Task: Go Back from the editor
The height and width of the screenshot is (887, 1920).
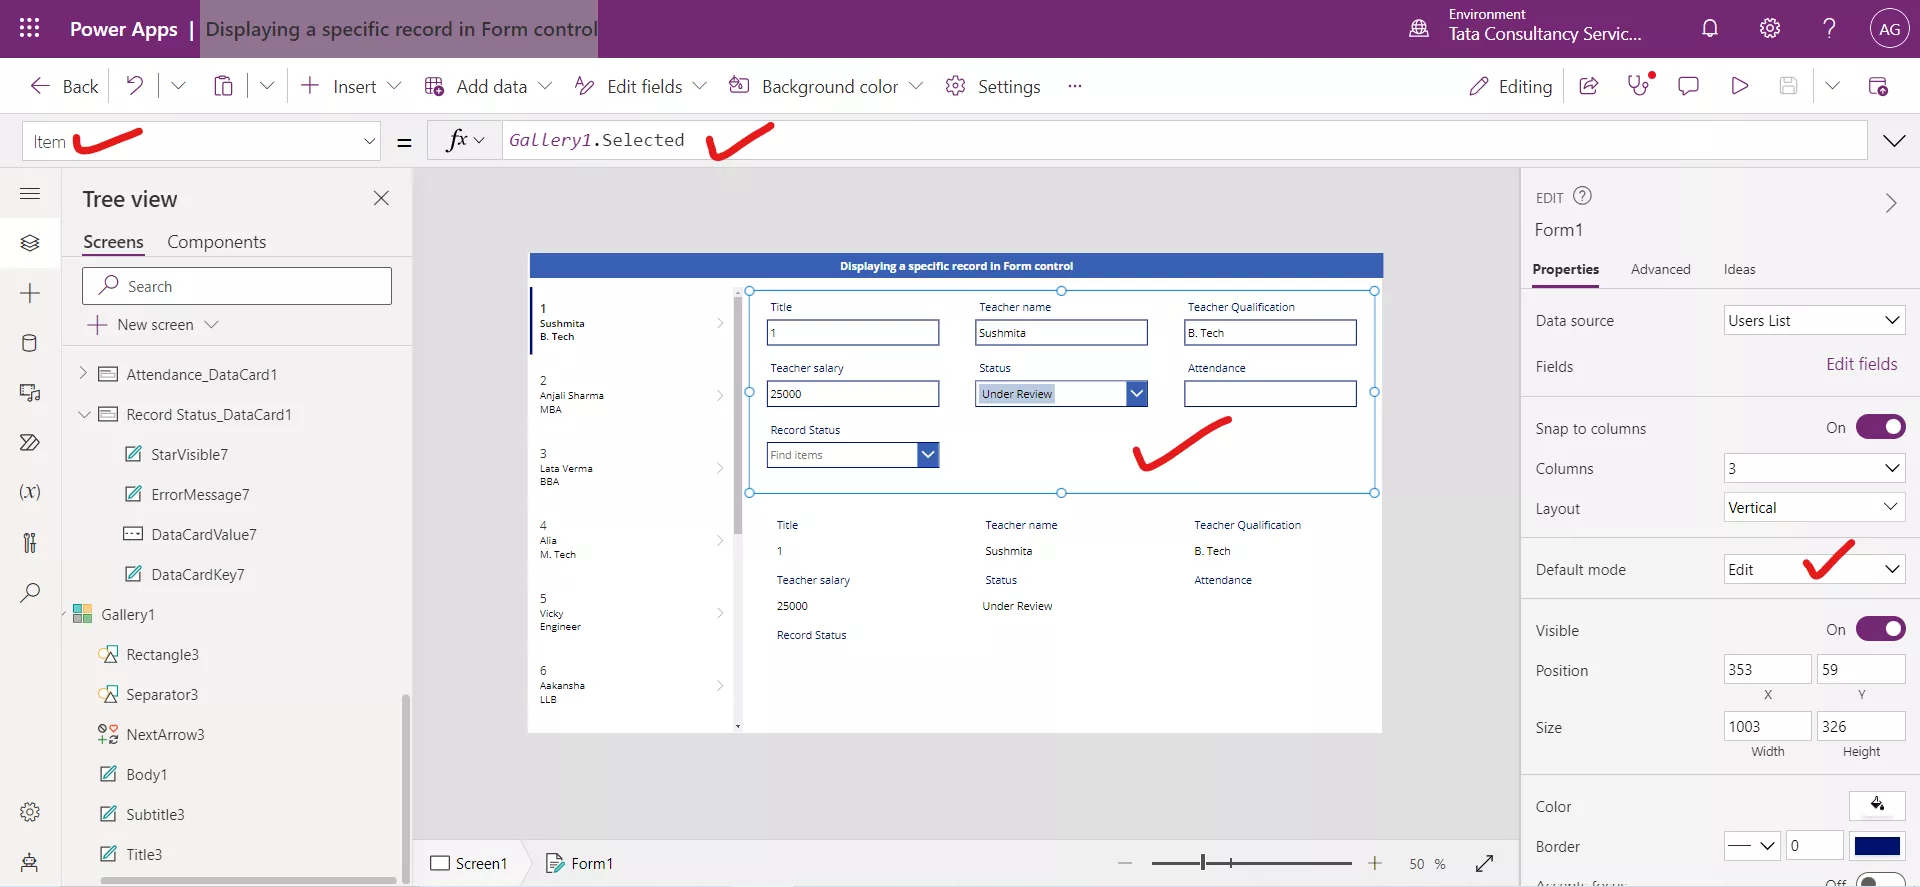Action: pyautogui.click(x=64, y=86)
